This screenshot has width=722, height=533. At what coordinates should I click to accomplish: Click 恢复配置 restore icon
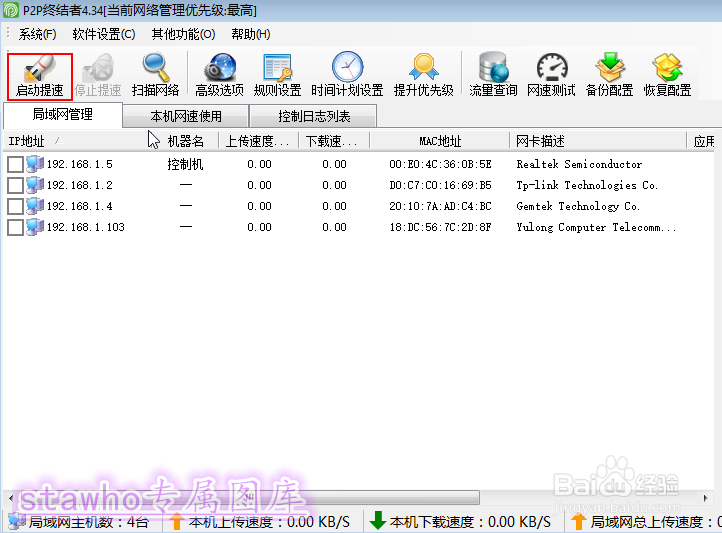point(668,67)
